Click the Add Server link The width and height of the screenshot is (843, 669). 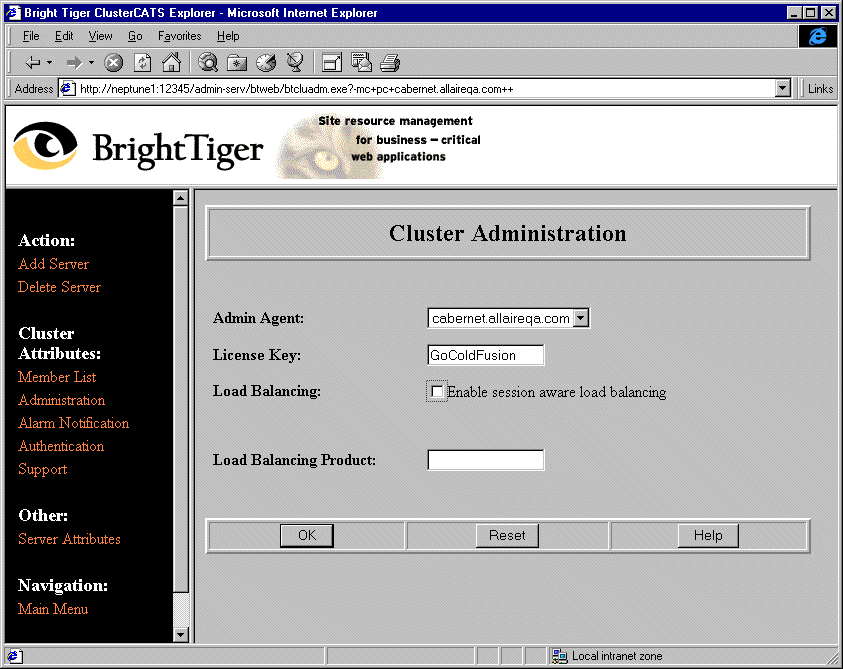[53, 264]
